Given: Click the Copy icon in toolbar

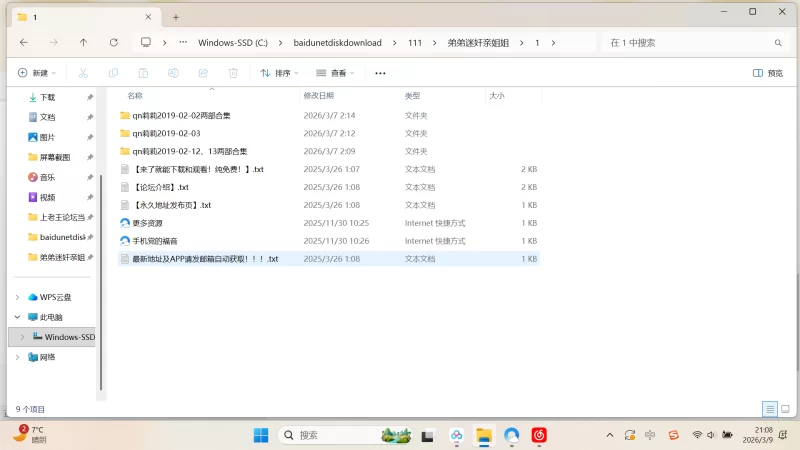Looking at the screenshot, I should click(113, 73).
